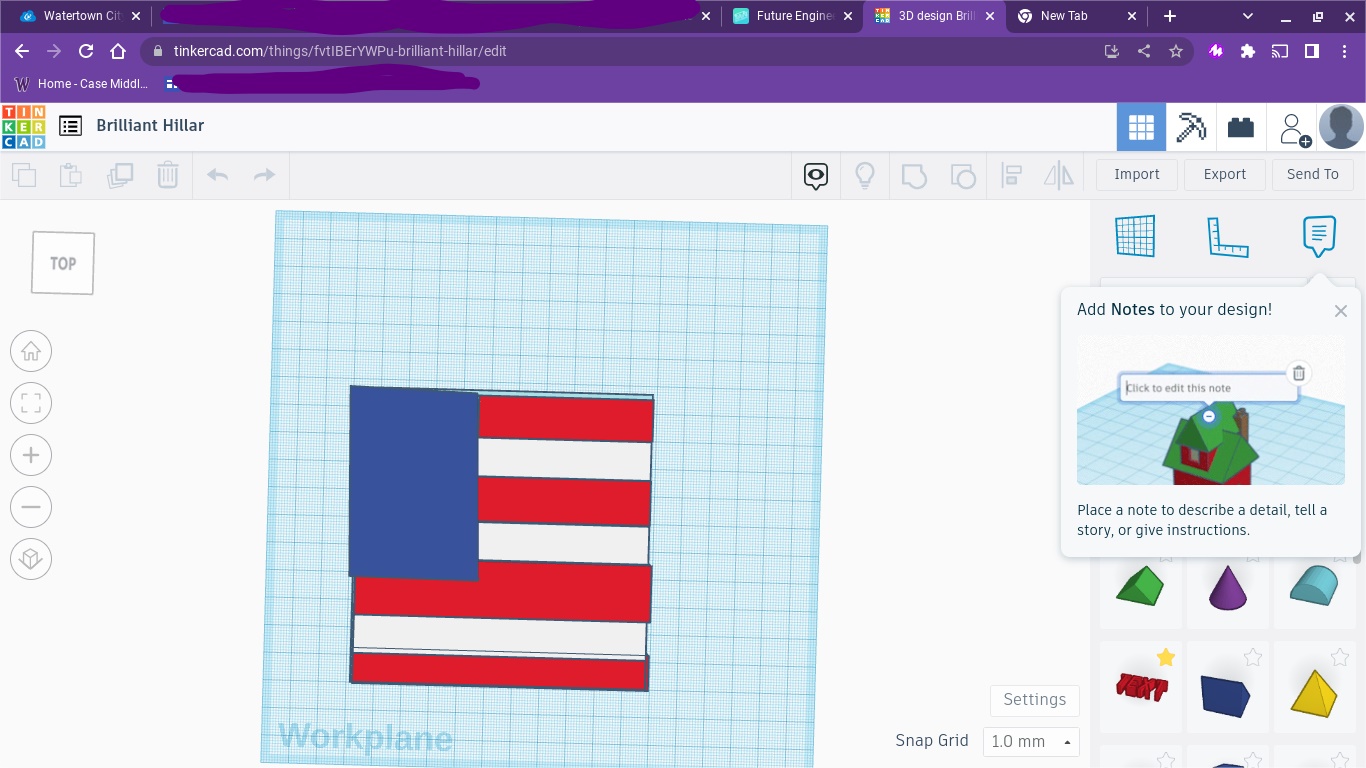Click the Mirror tool icon
This screenshot has width=1366, height=768.
1058,177
